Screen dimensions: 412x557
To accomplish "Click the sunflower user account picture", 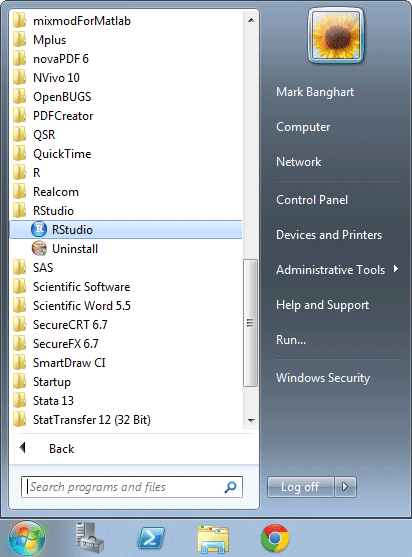I will pyautogui.click(x=336, y=36).
